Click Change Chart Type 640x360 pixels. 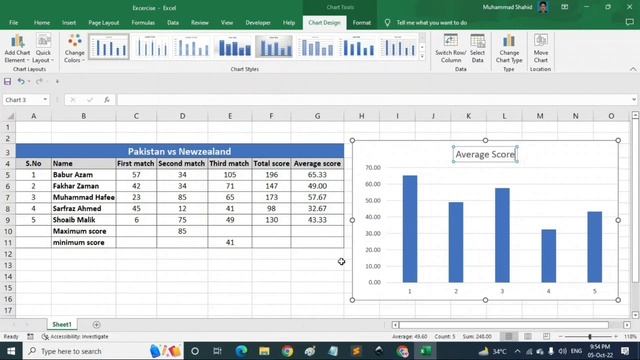pos(509,49)
